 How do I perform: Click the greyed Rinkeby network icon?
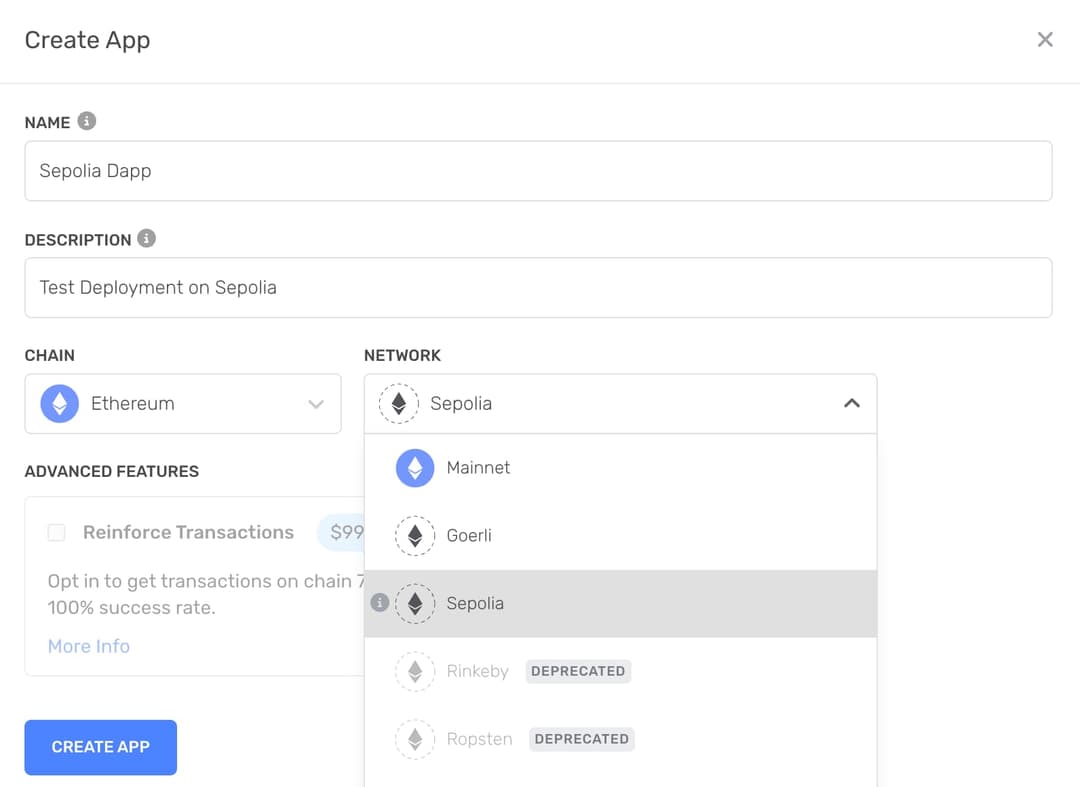coord(414,671)
